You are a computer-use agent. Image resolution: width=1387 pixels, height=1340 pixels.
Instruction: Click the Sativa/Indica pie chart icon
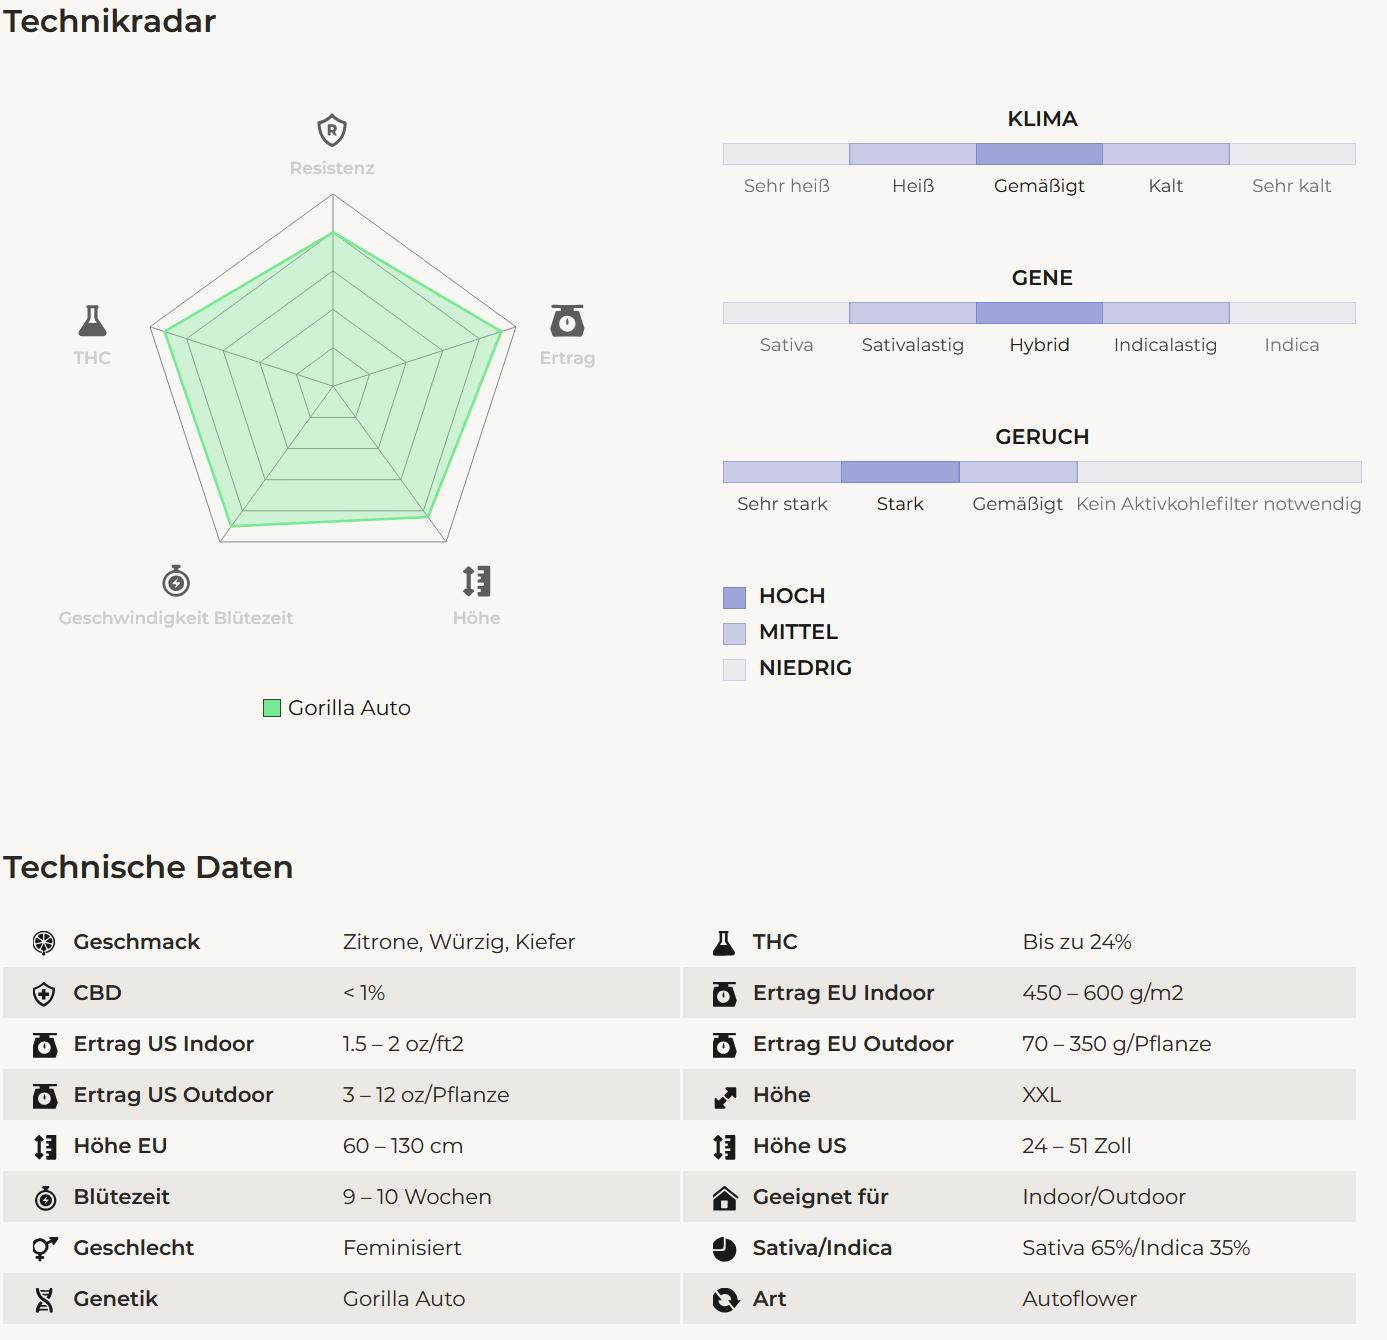point(724,1248)
